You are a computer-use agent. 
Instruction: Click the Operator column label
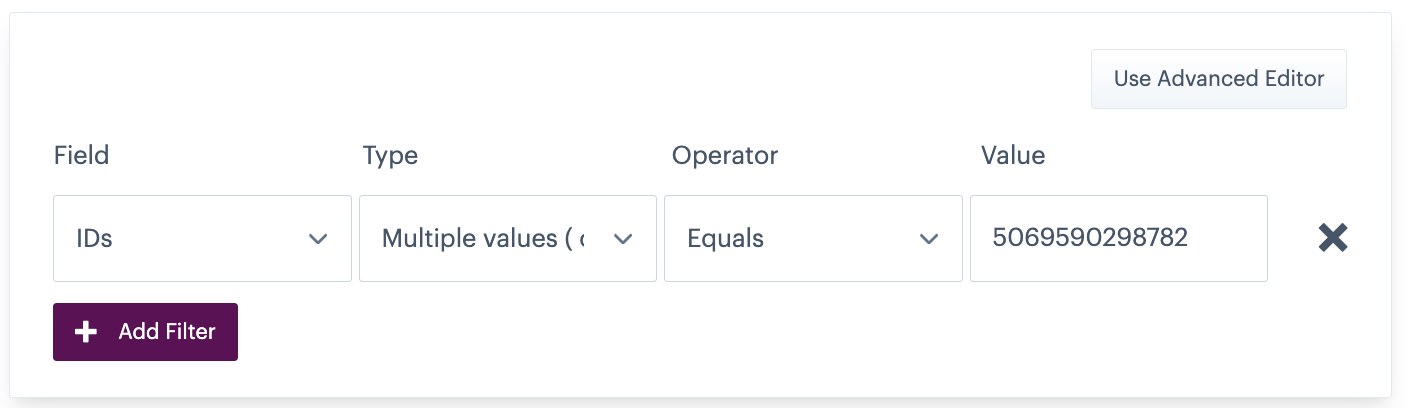(725, 155)
